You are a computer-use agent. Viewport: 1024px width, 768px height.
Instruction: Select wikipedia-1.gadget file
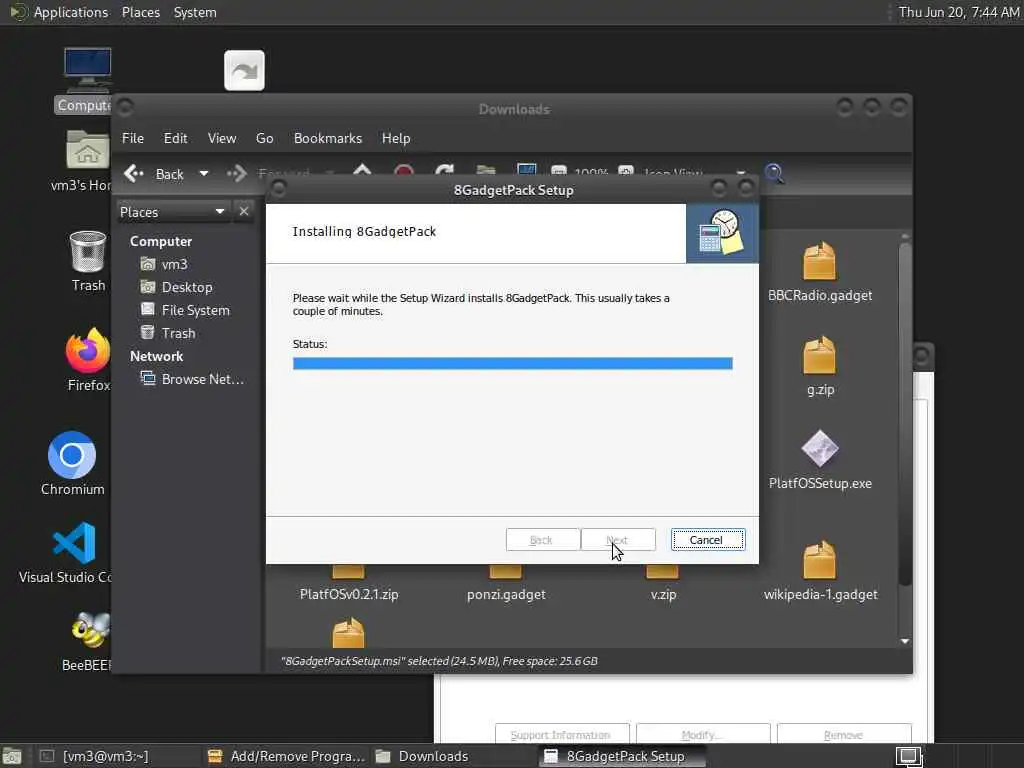tap(820, 570)
